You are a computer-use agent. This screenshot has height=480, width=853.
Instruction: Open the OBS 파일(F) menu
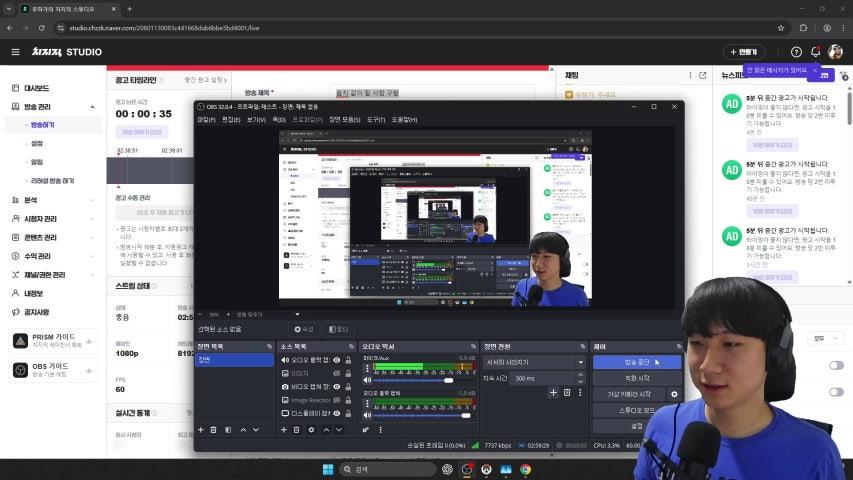point(206,120)
